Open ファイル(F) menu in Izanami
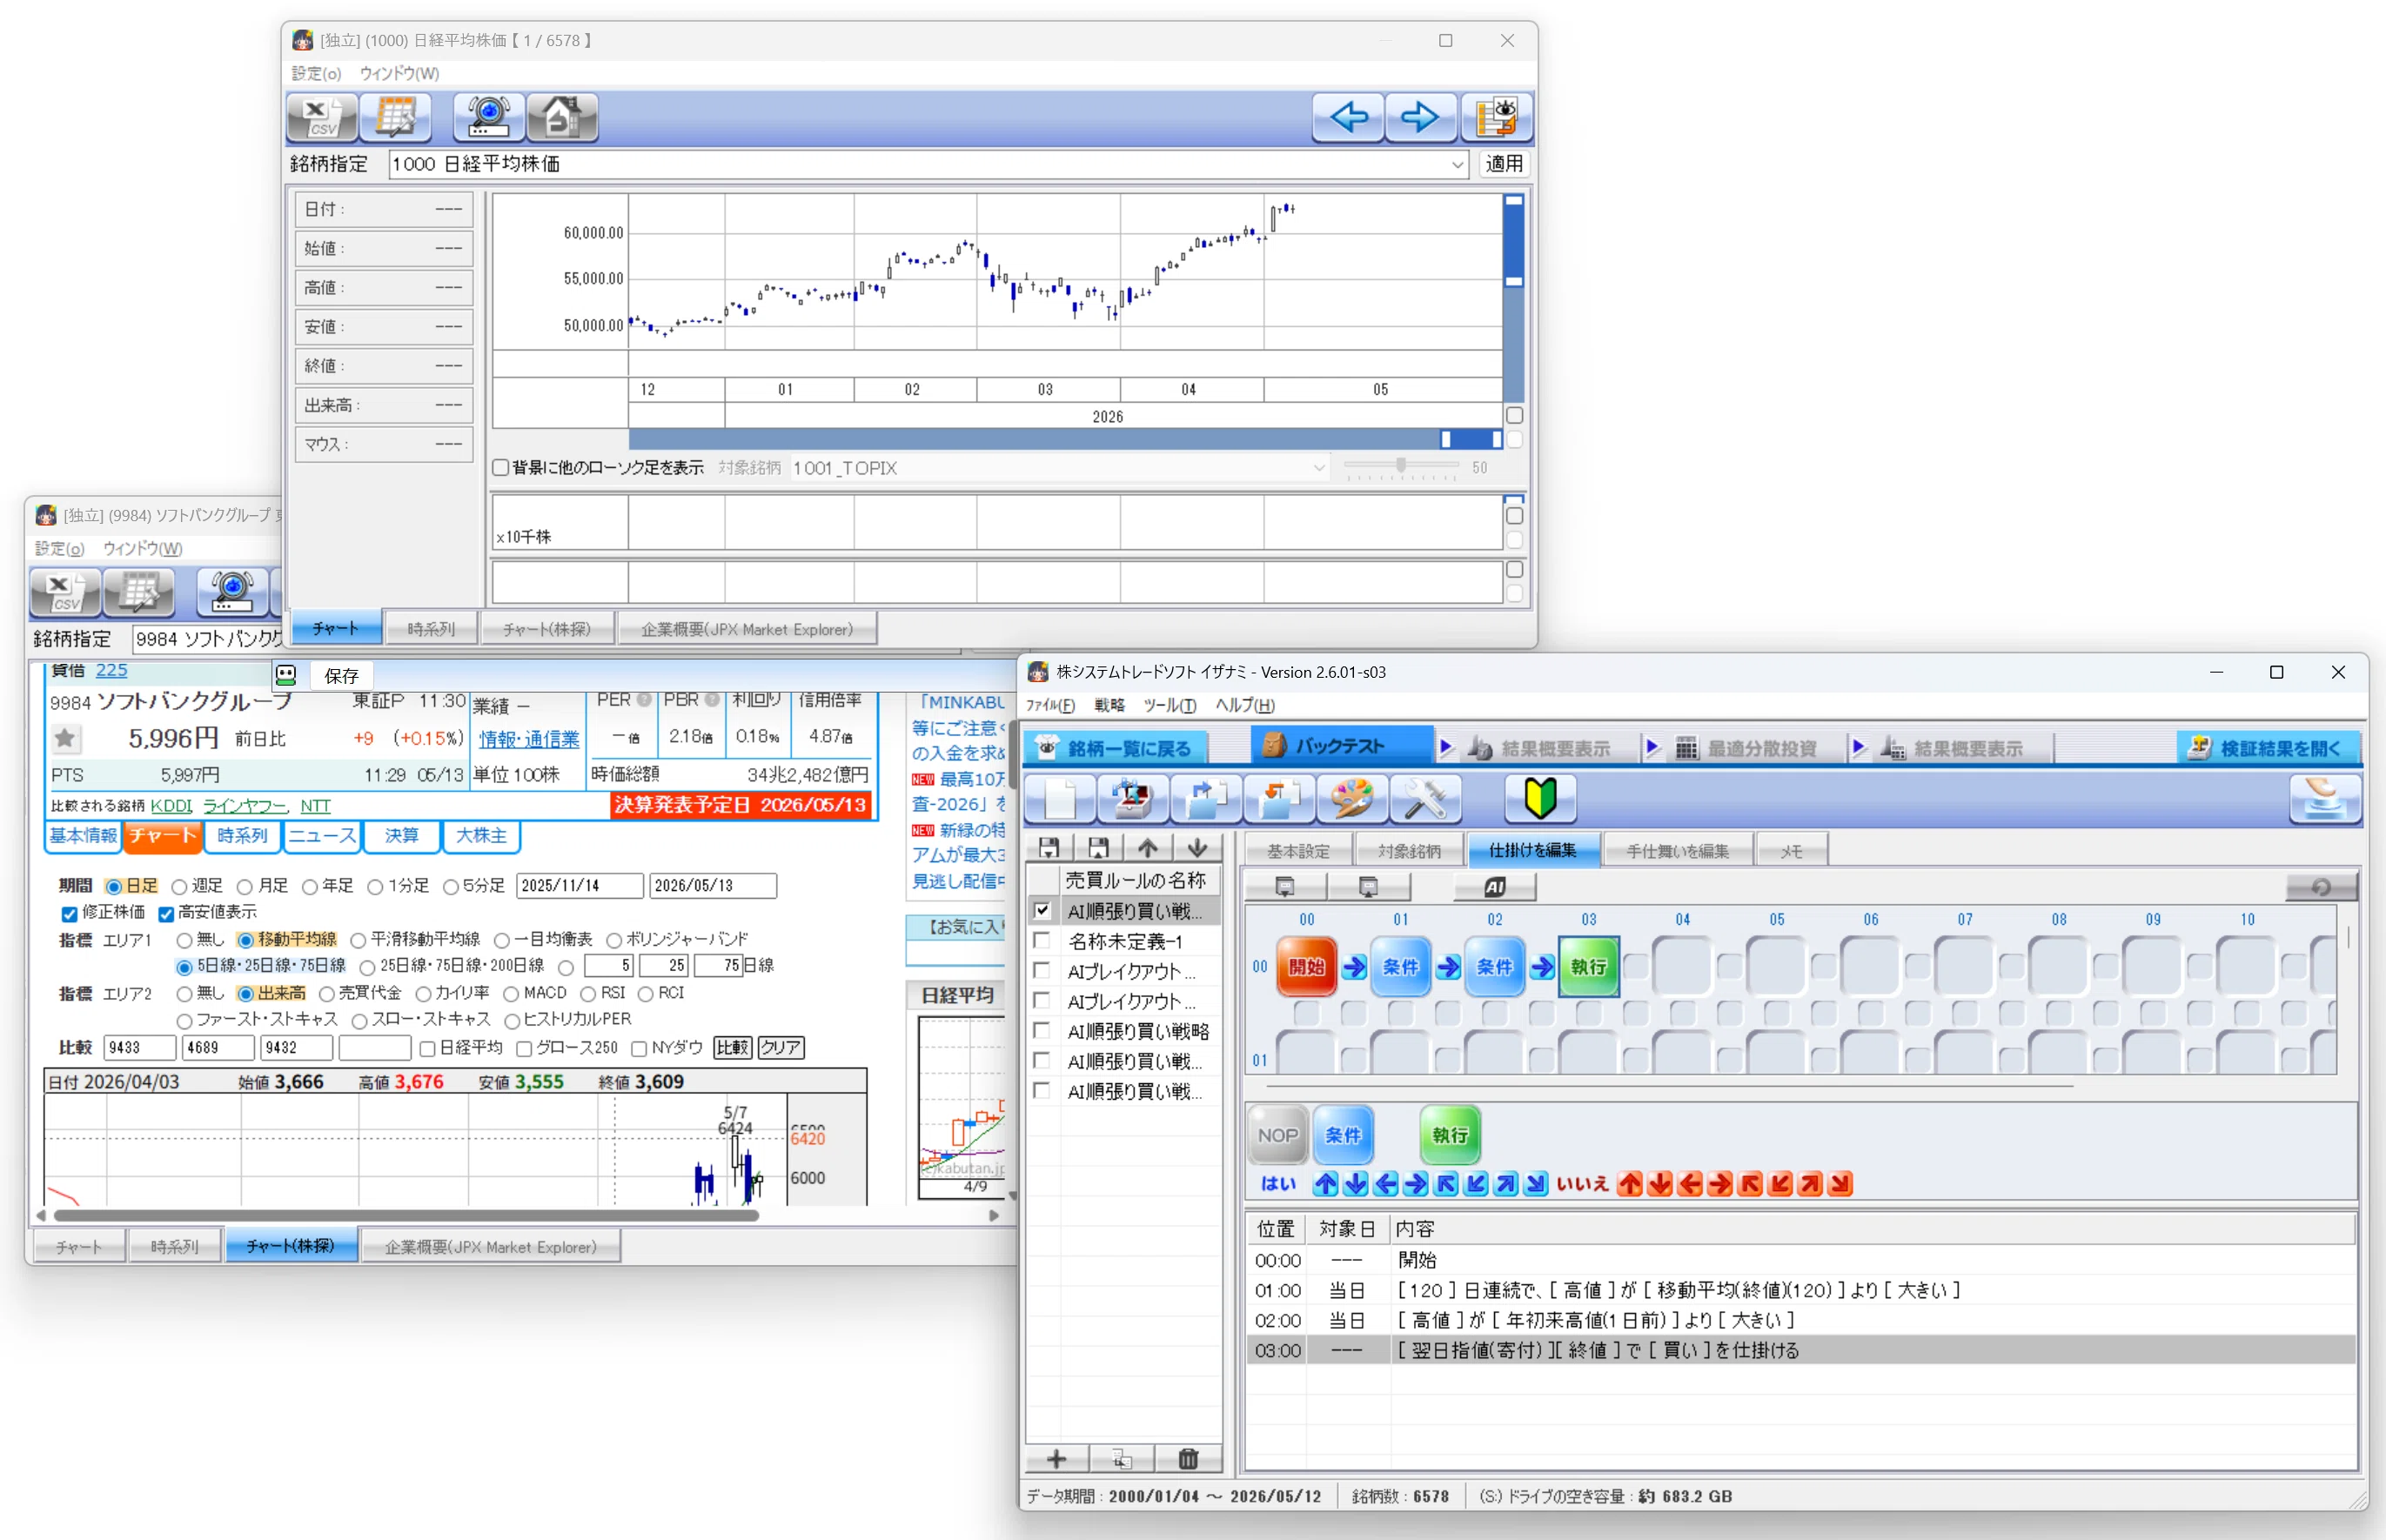Screen dimensions: 2386x1540 1050,705
